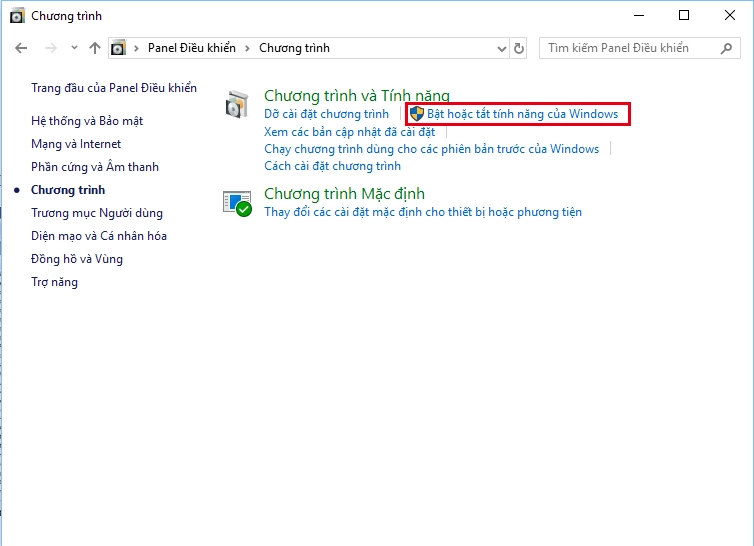Open Phần cứng và Âm thanh category
This screenshot has width=754, height=546.
click(95, 167)
